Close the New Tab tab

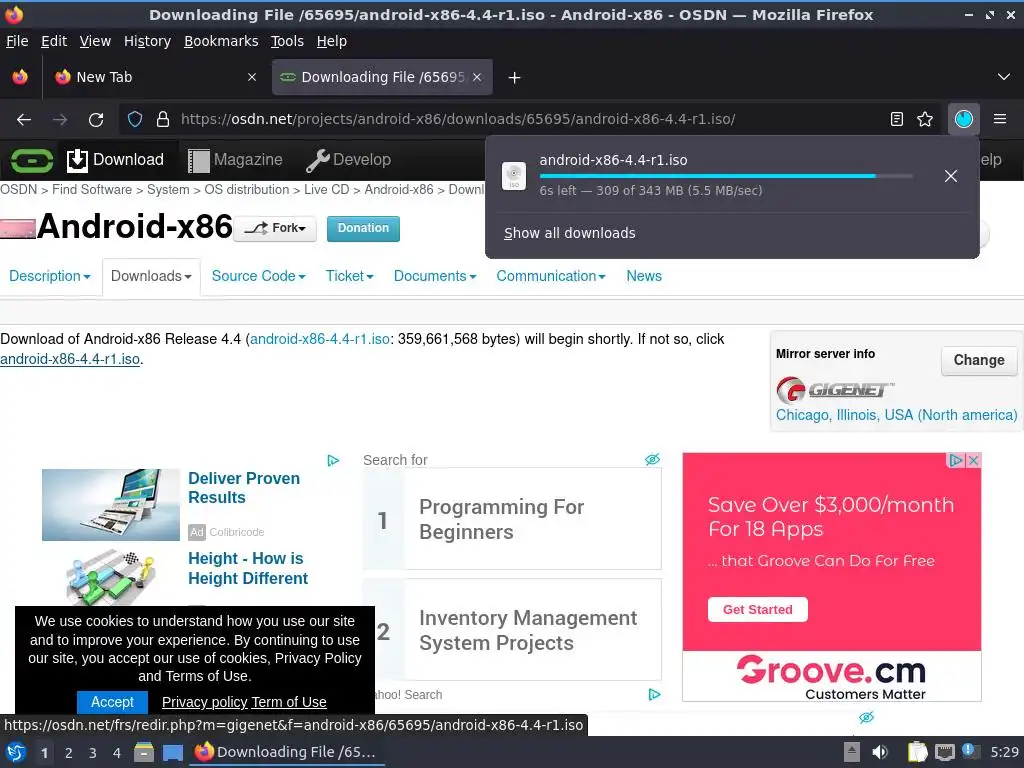click(x=252, y=77)
